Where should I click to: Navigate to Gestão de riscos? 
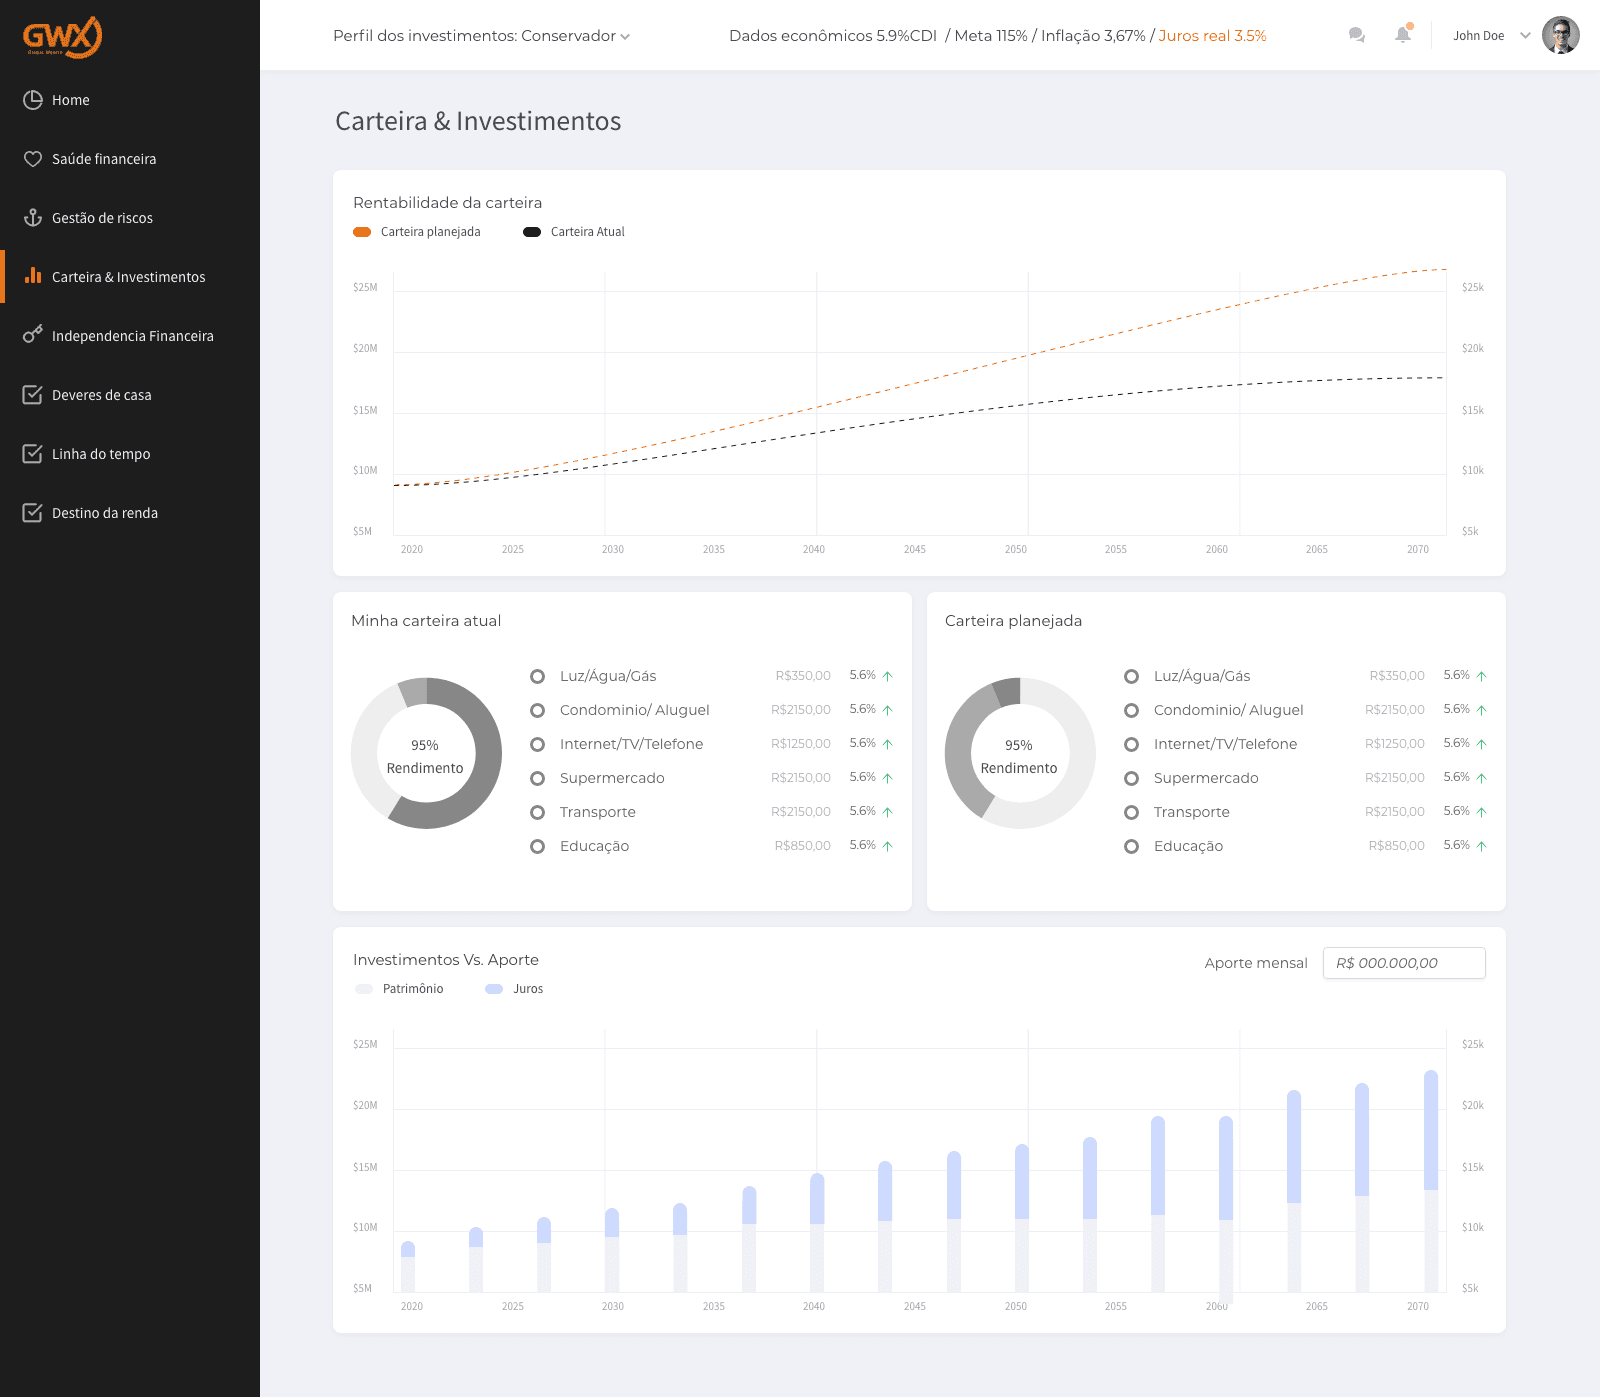pyautogui.click(x=102, y=218)
